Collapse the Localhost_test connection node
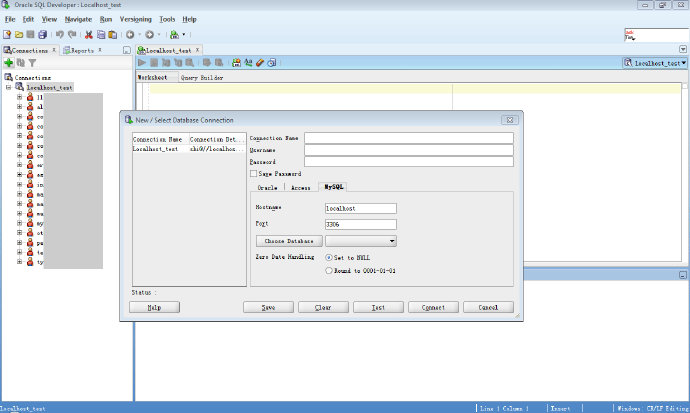 [x=8, y=88]
